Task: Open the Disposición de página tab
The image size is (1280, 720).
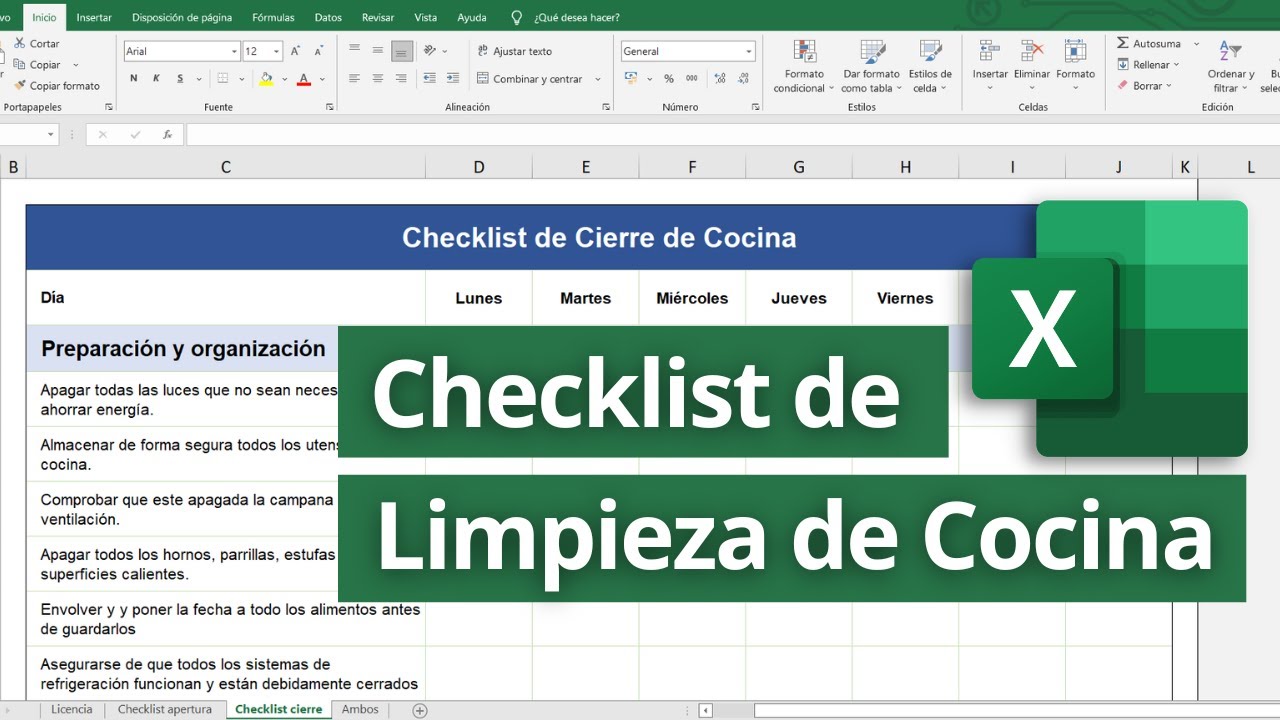Action: [182, 17]
